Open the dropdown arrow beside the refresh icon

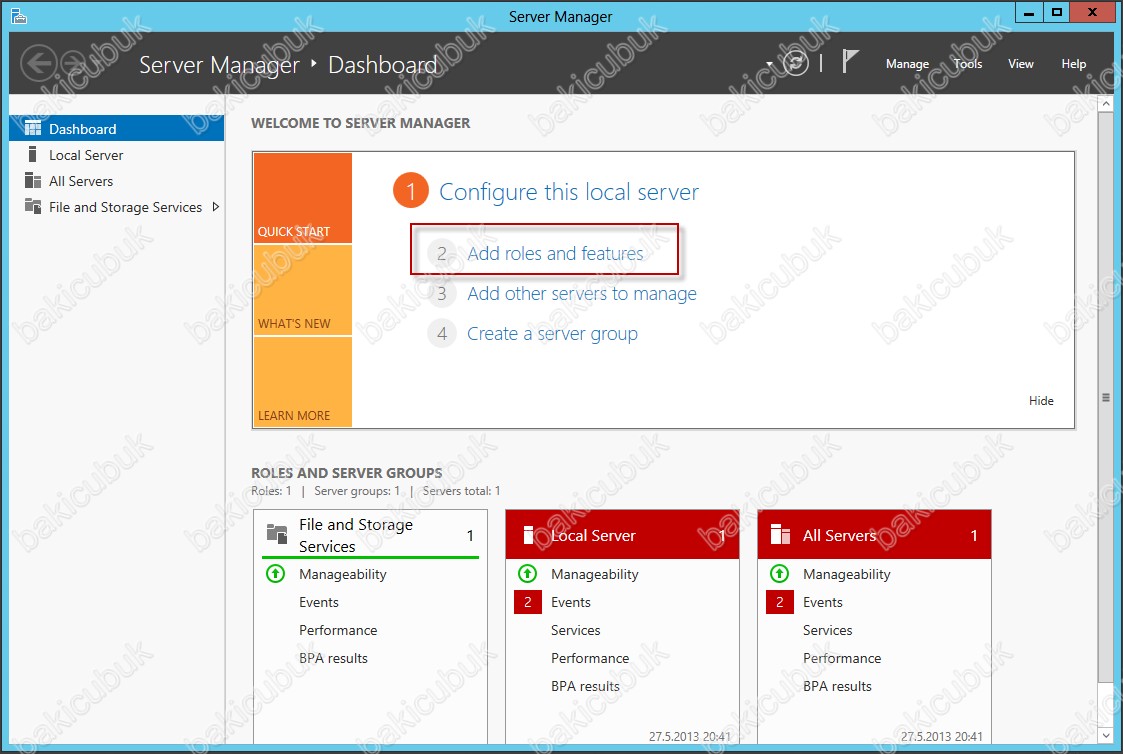pos(770,64)
